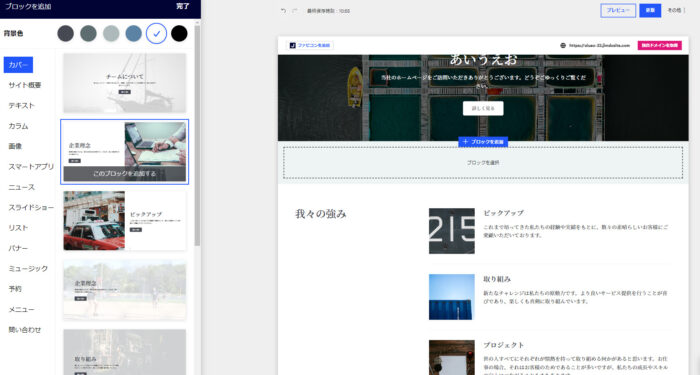Click the pink custom domain button
700x375 pixels.
point(659,46)
